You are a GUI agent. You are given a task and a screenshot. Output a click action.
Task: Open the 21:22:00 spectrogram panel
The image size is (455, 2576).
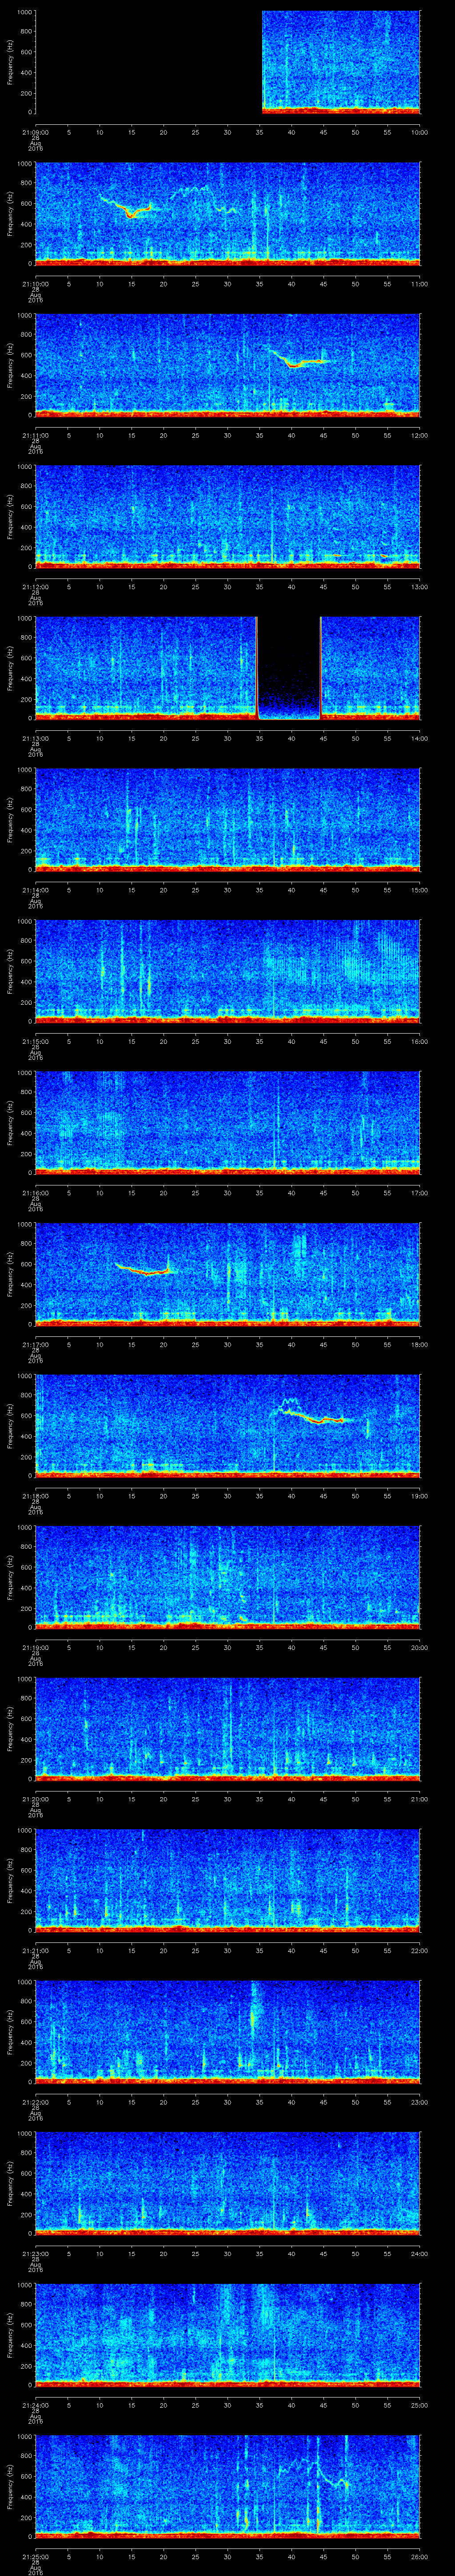point(227,2032)
